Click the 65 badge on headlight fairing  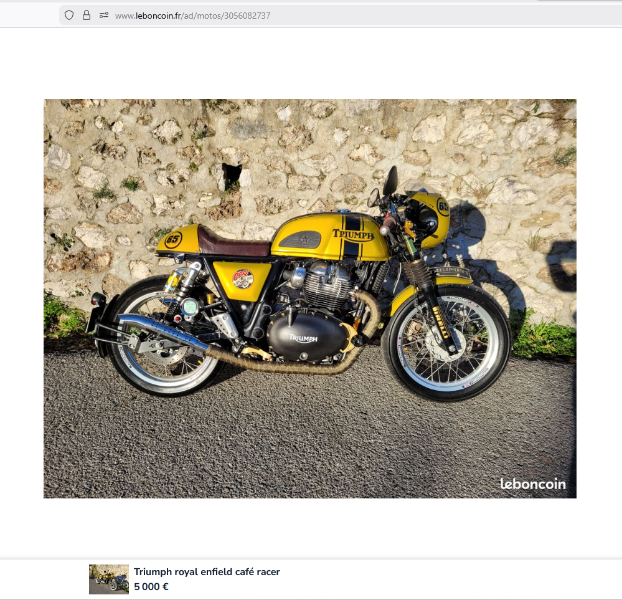click(442, 206)
